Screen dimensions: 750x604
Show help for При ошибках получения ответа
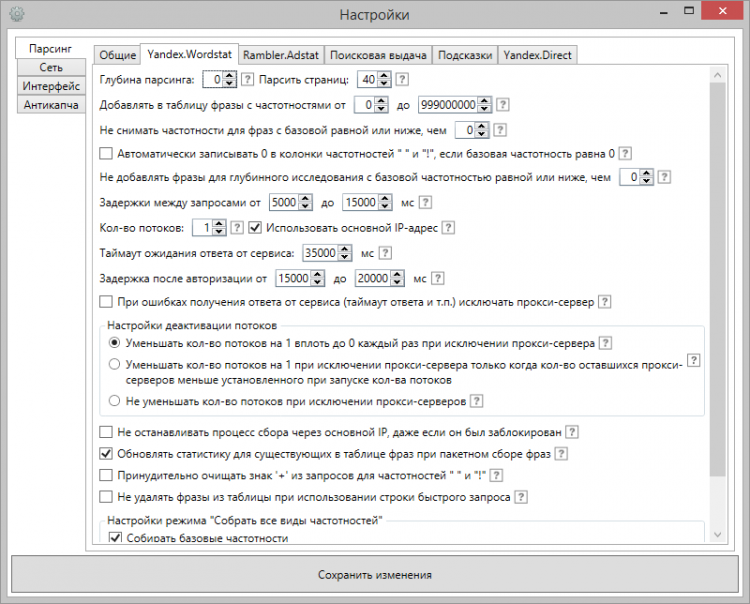pyautogui.click(x=605, y=302)
